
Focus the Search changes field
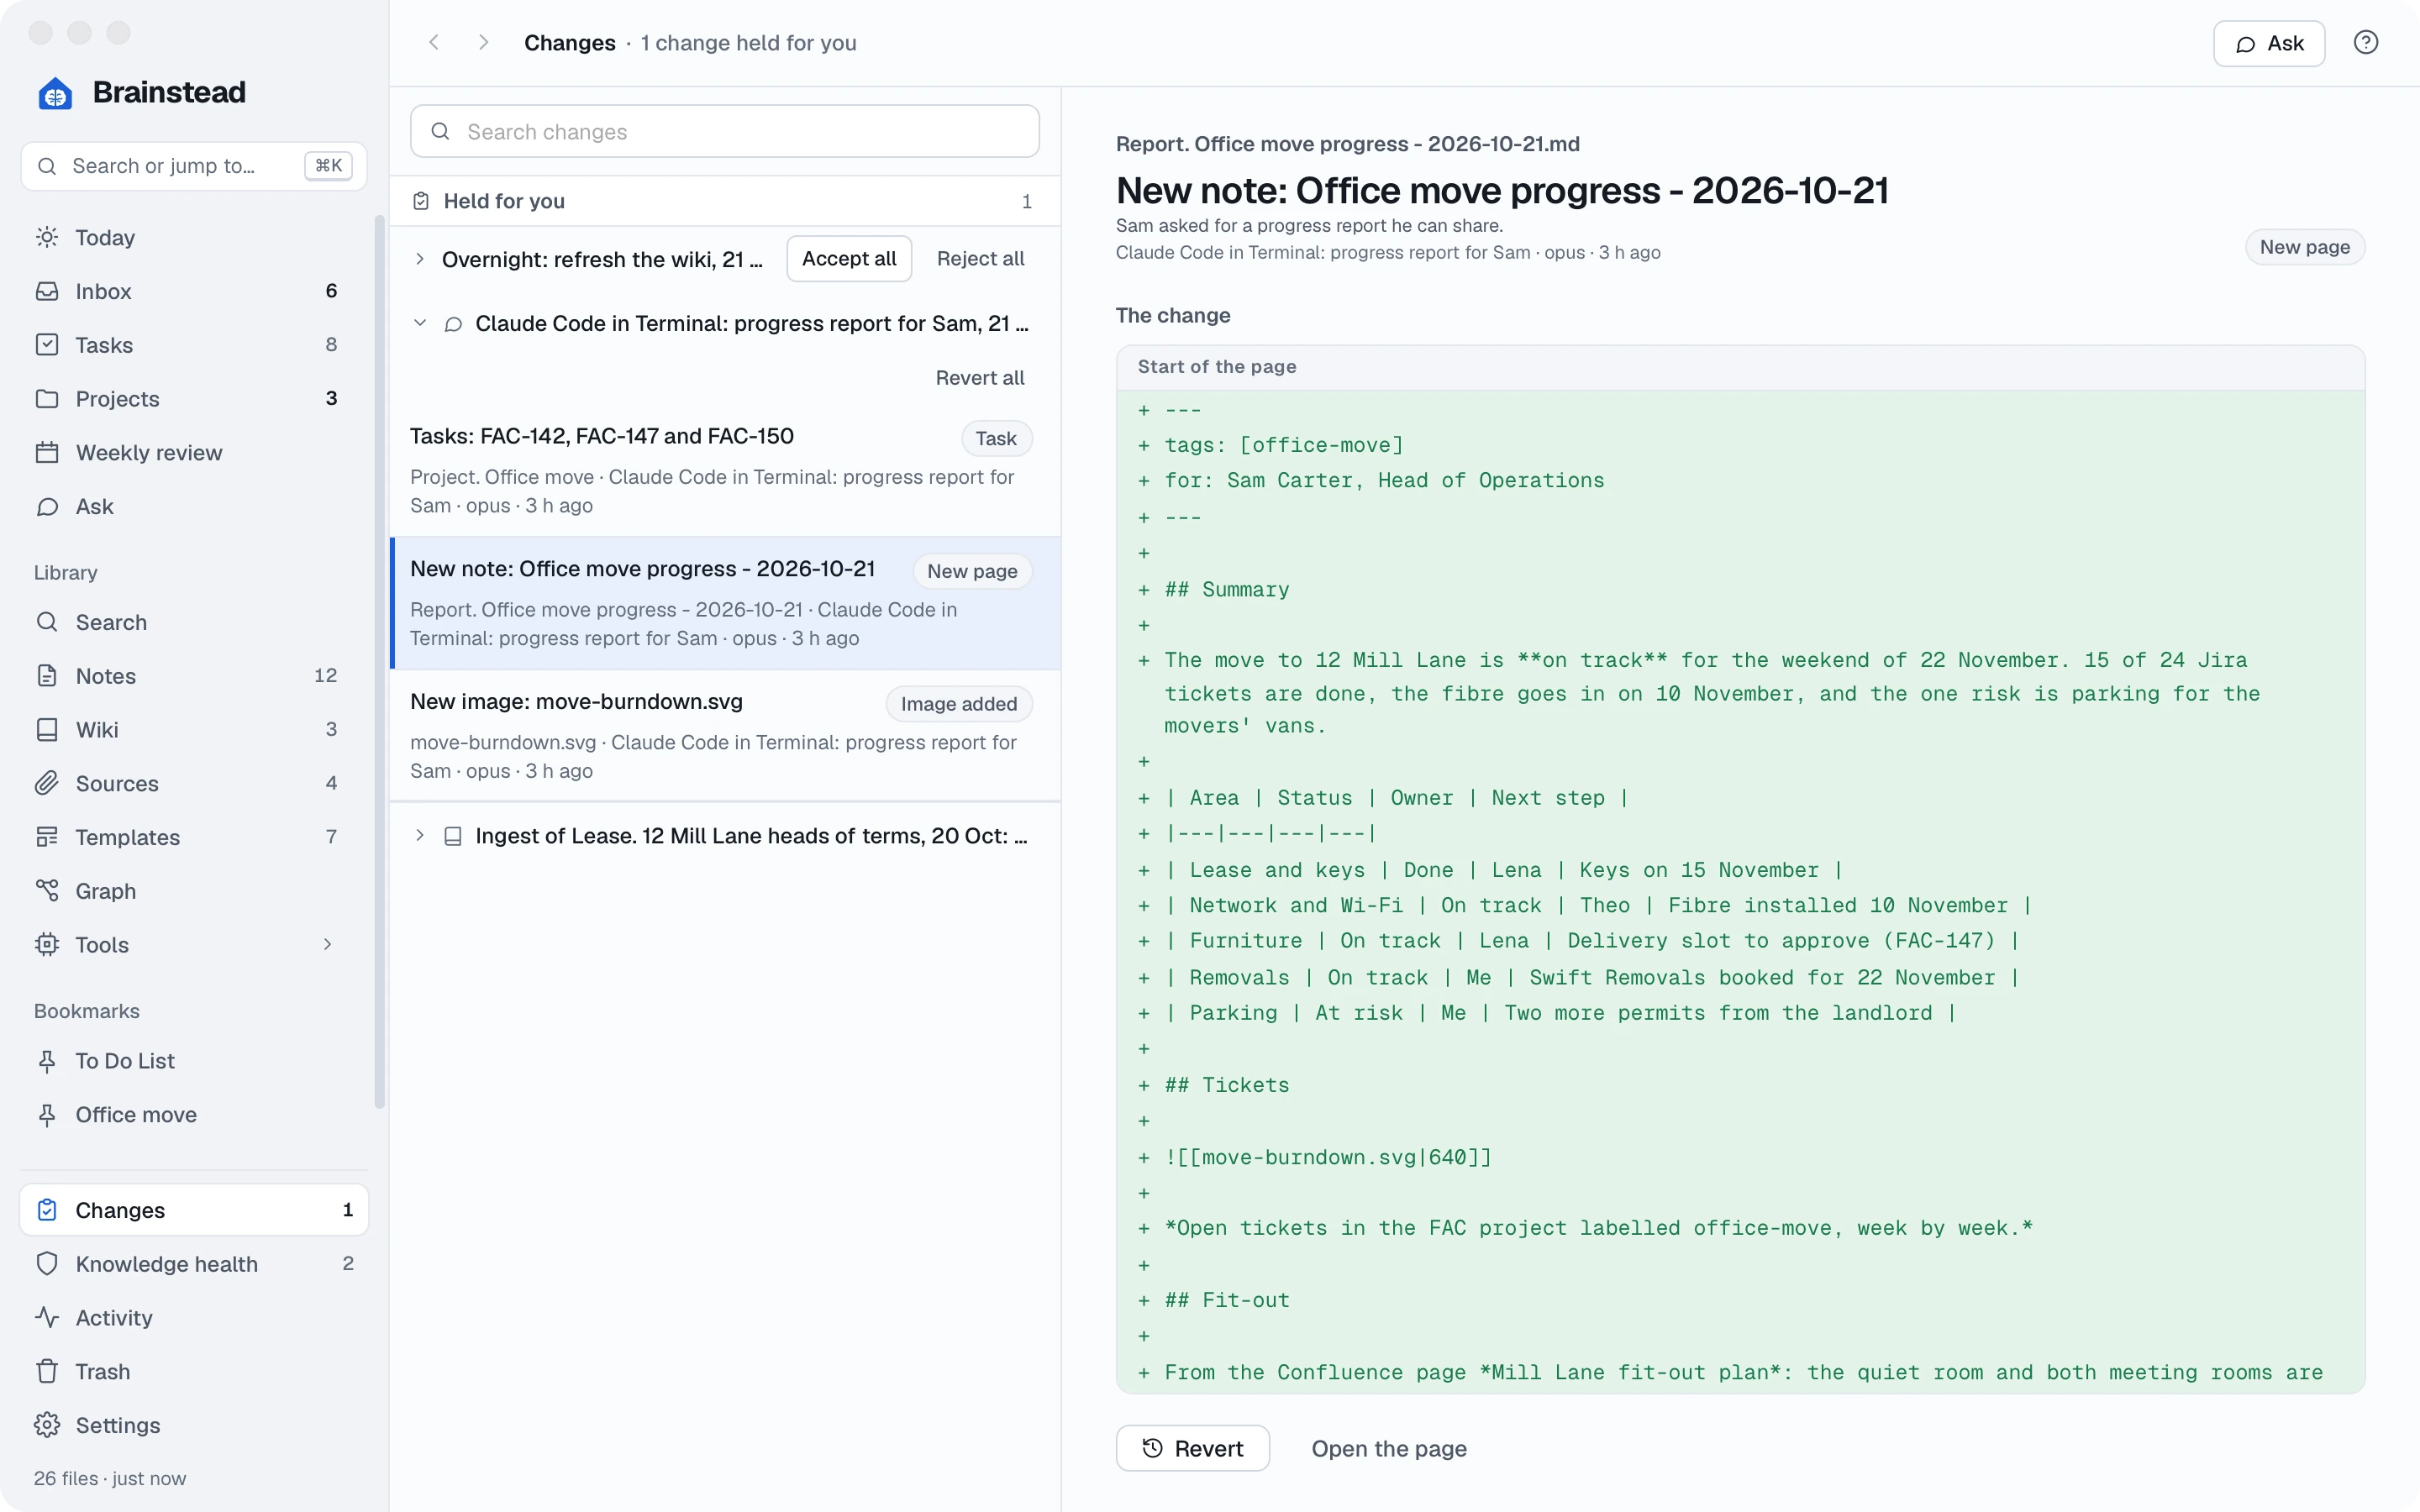[x=725, y=132]
